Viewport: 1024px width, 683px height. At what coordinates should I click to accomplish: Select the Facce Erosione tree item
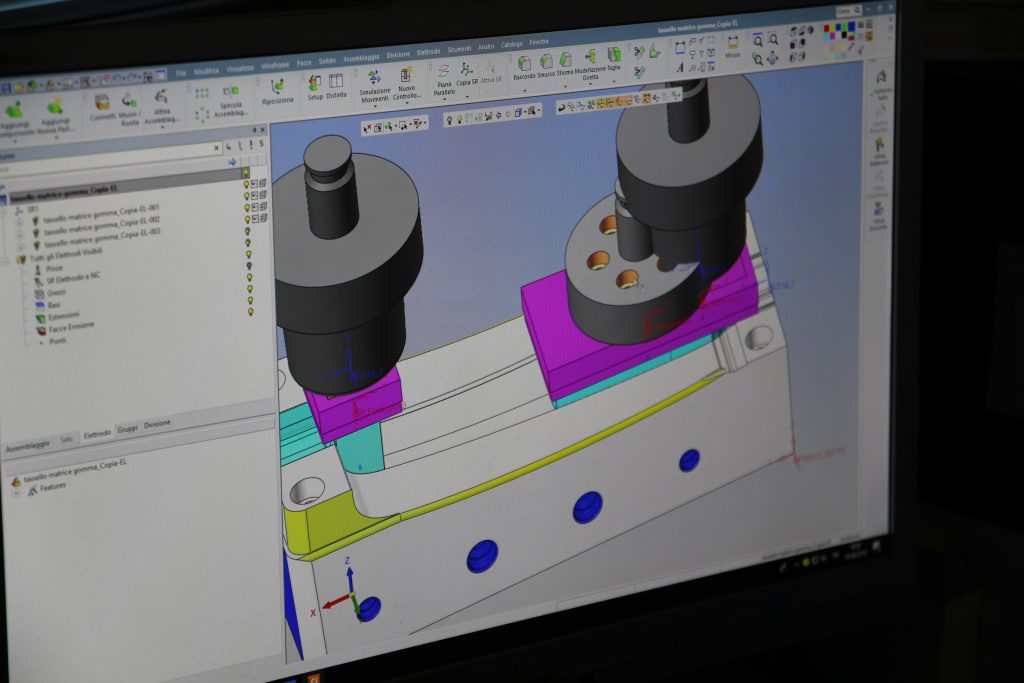(x=71, y=326)
